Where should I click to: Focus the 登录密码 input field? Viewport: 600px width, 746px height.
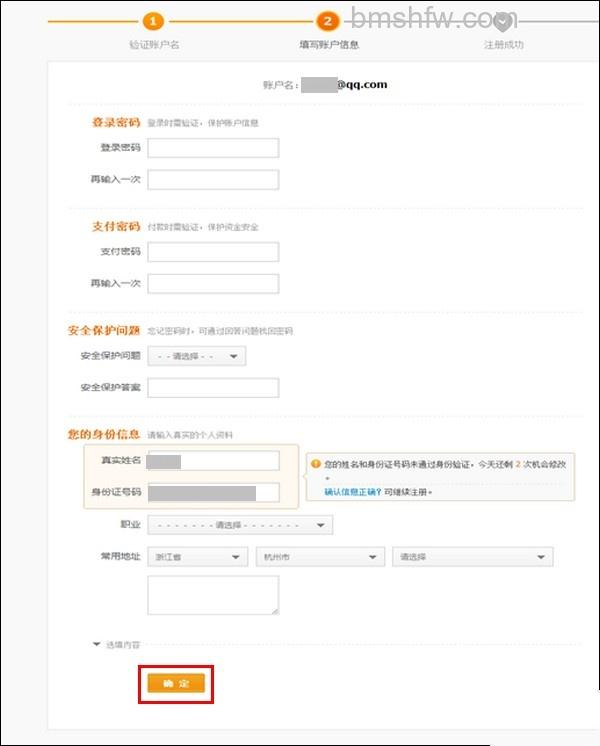click(213, 148)
